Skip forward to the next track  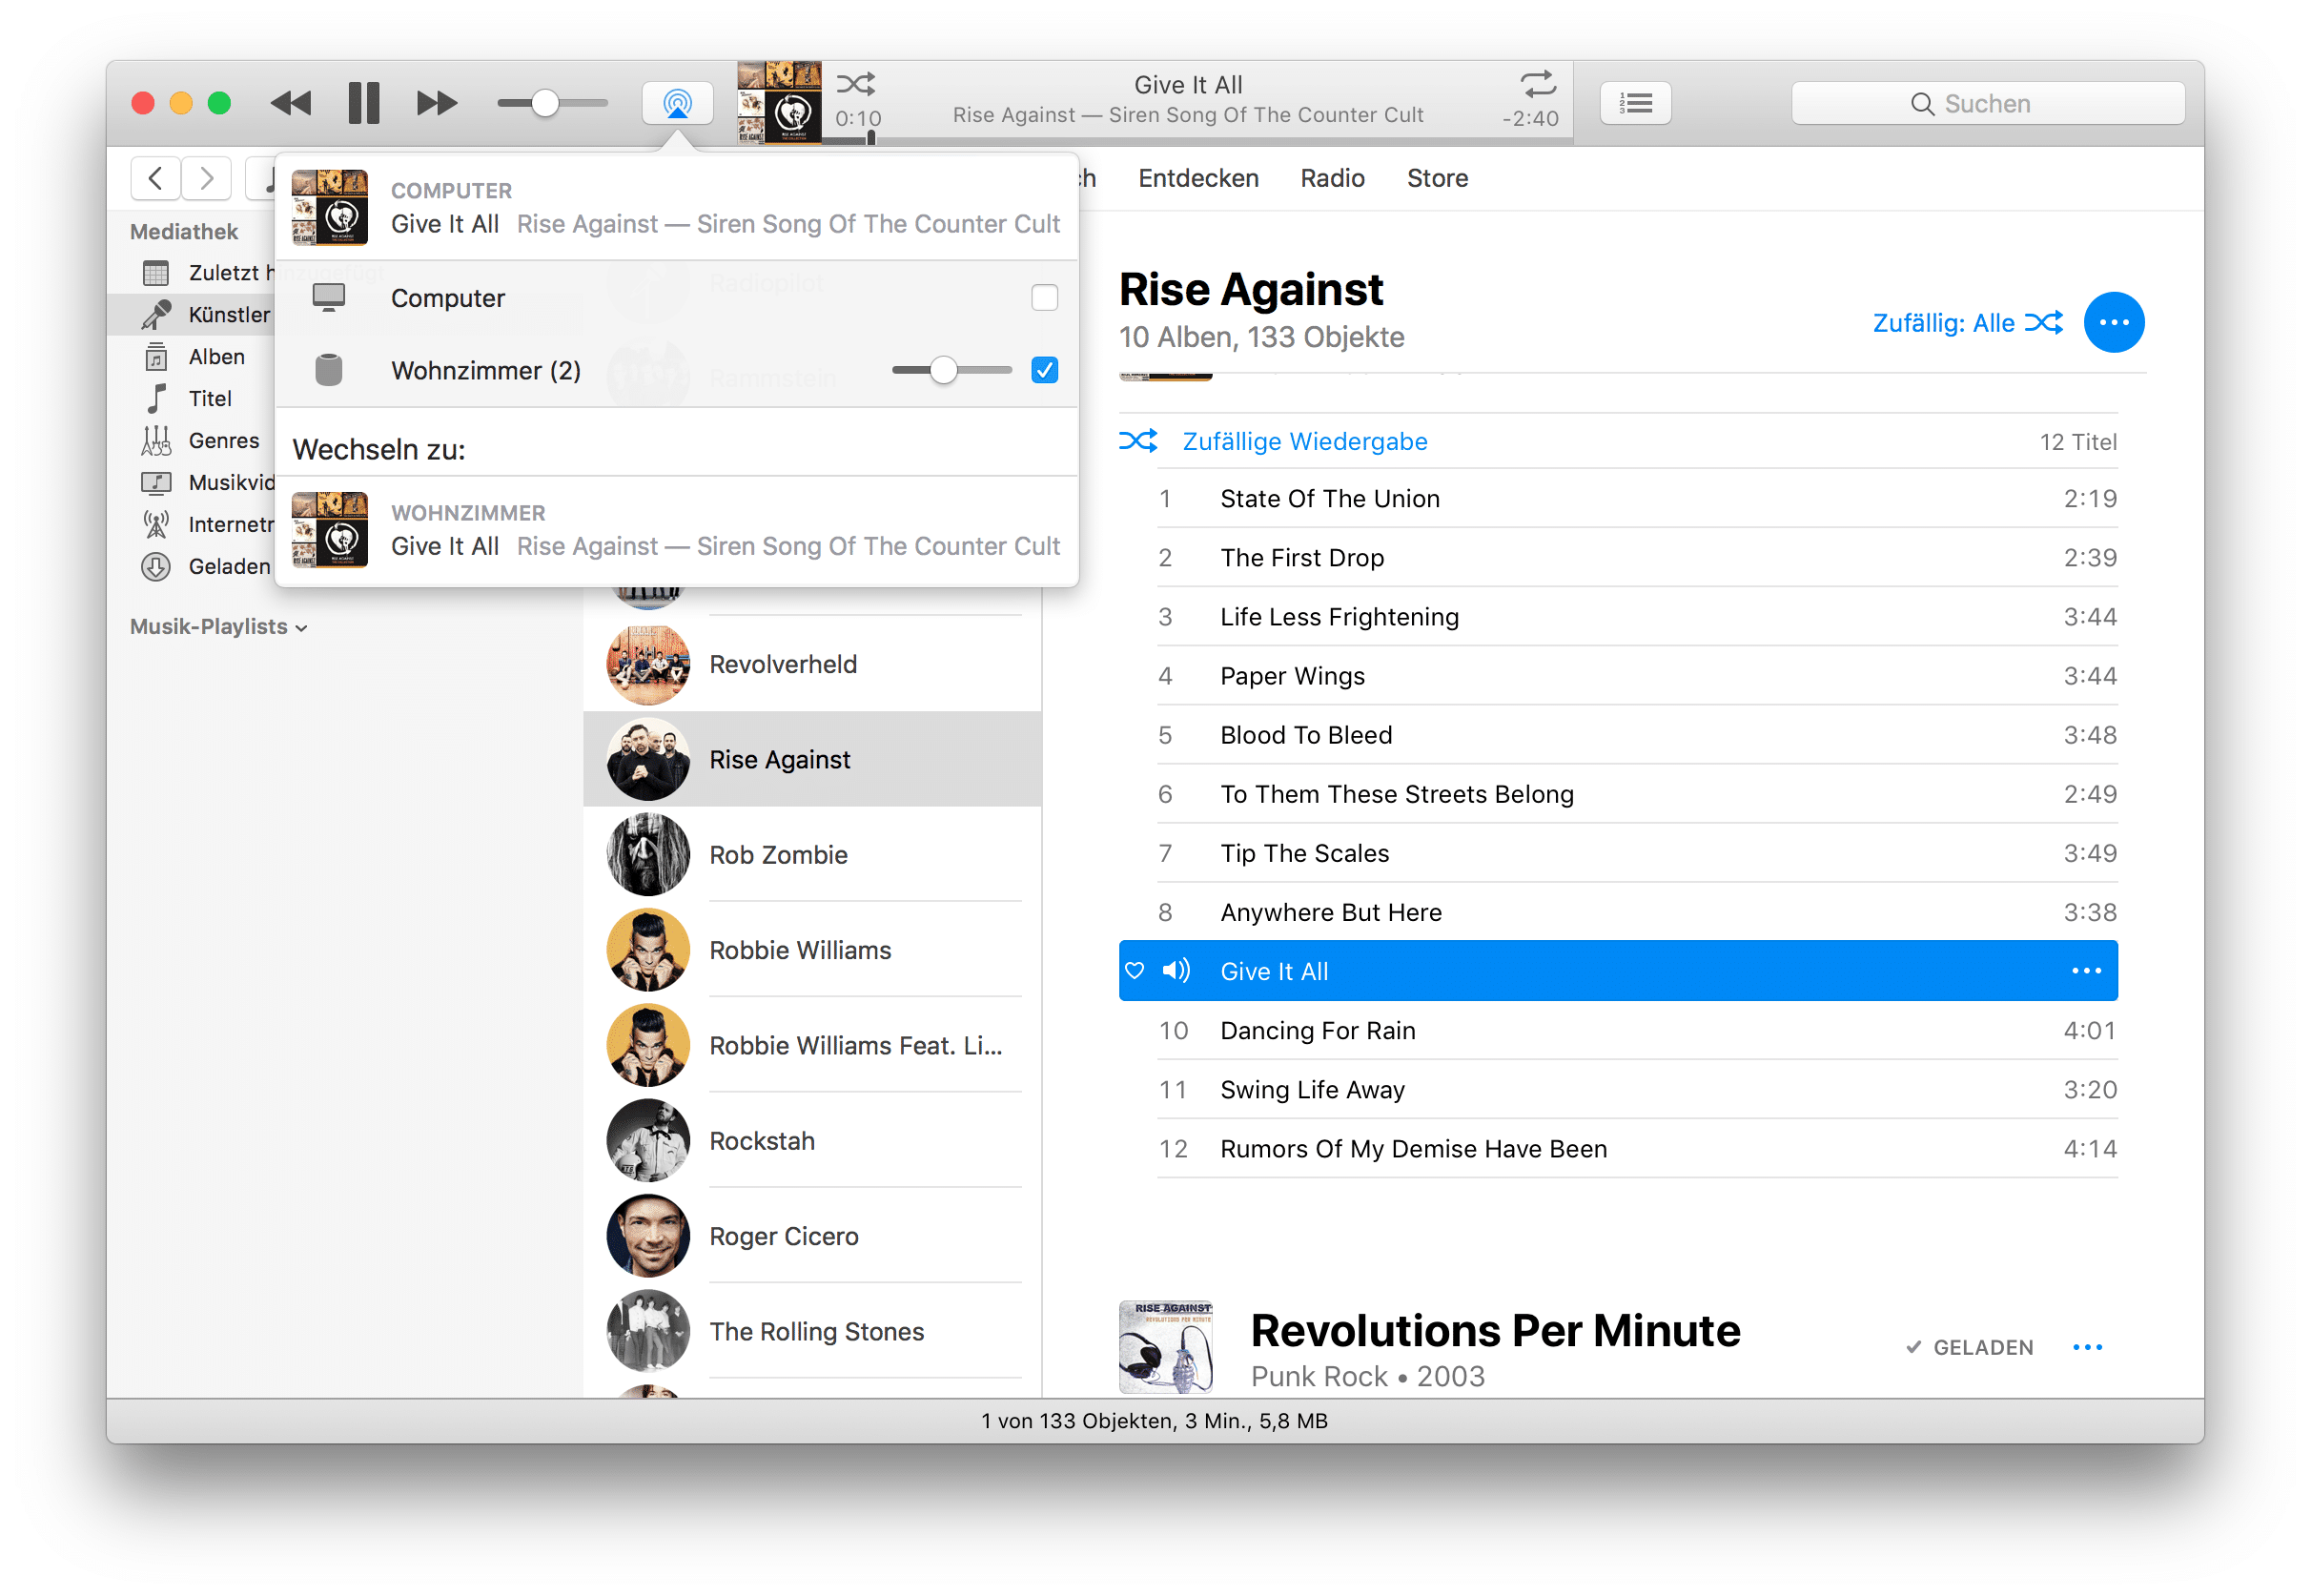point(437,103)
